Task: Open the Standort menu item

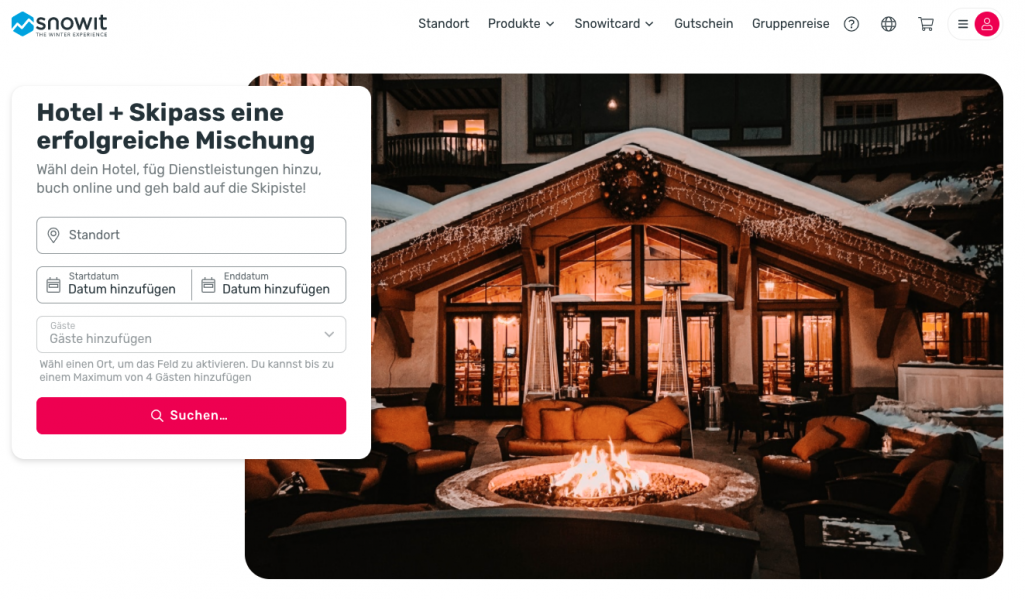Action: tap(443, 24)
